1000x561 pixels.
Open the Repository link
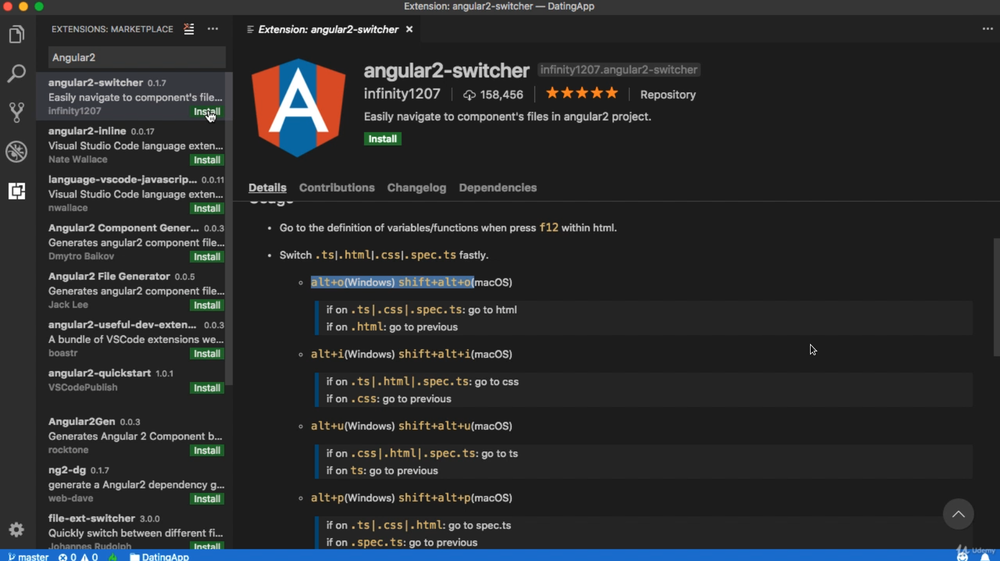667,95
